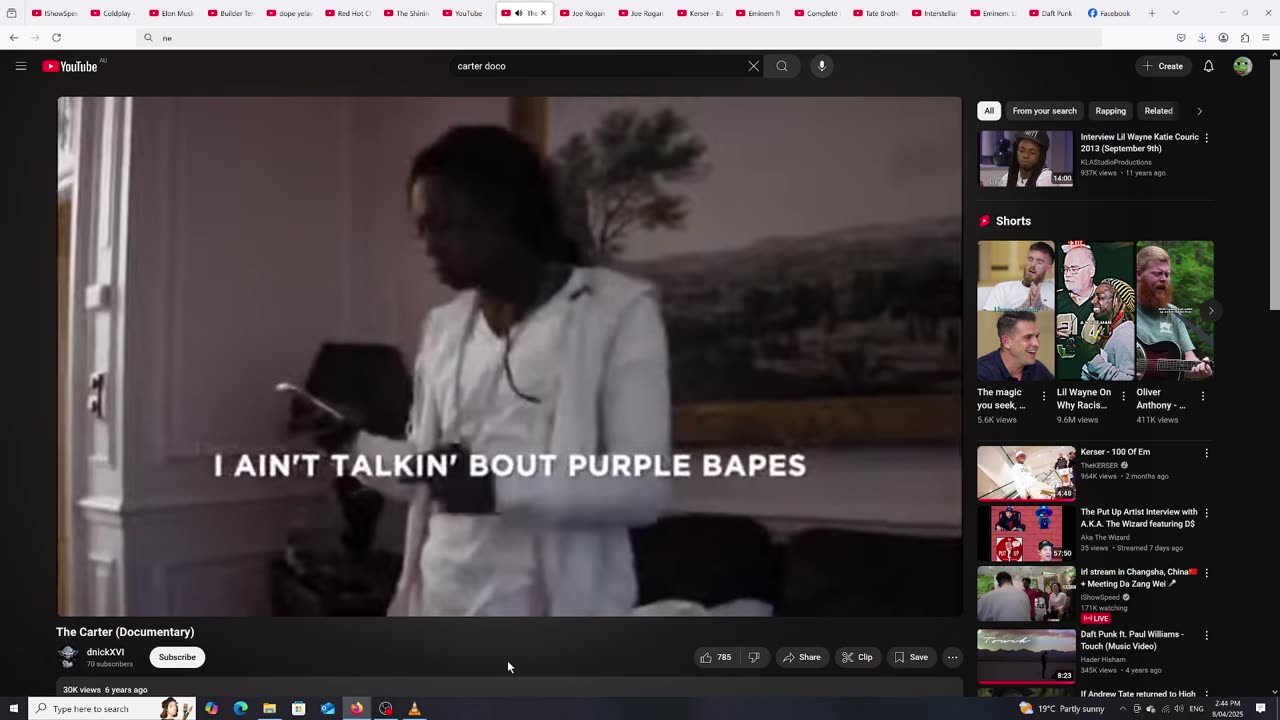Go back with the browser back arrow
Screen dimensions: 1280x720
[14, 38]
